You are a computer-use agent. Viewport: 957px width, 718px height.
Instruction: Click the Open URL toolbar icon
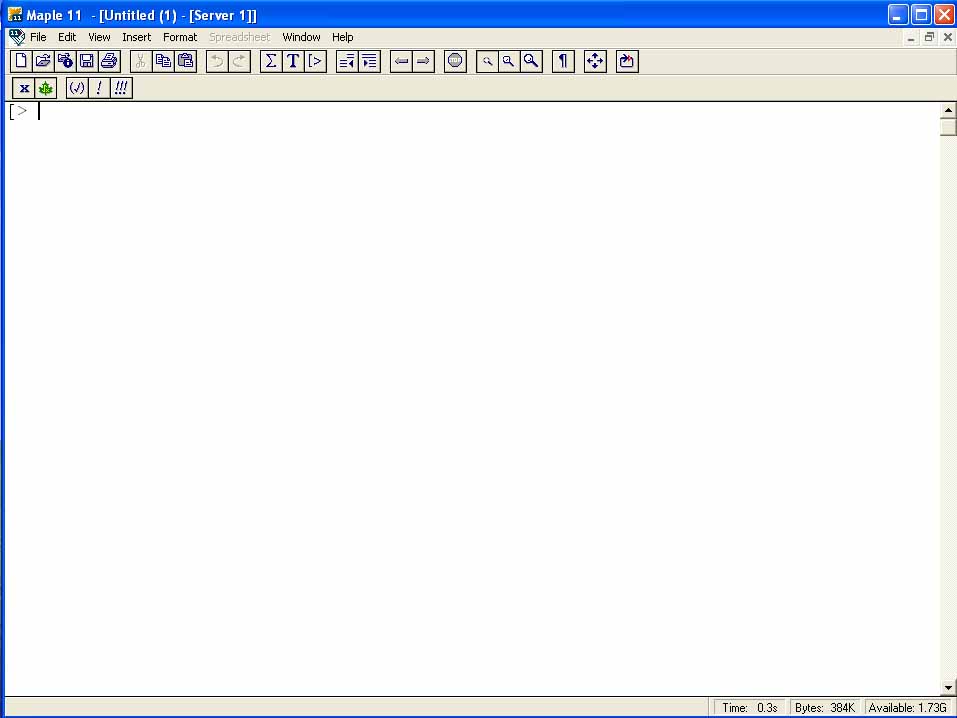pyautogui.click(x=65, y=61)
